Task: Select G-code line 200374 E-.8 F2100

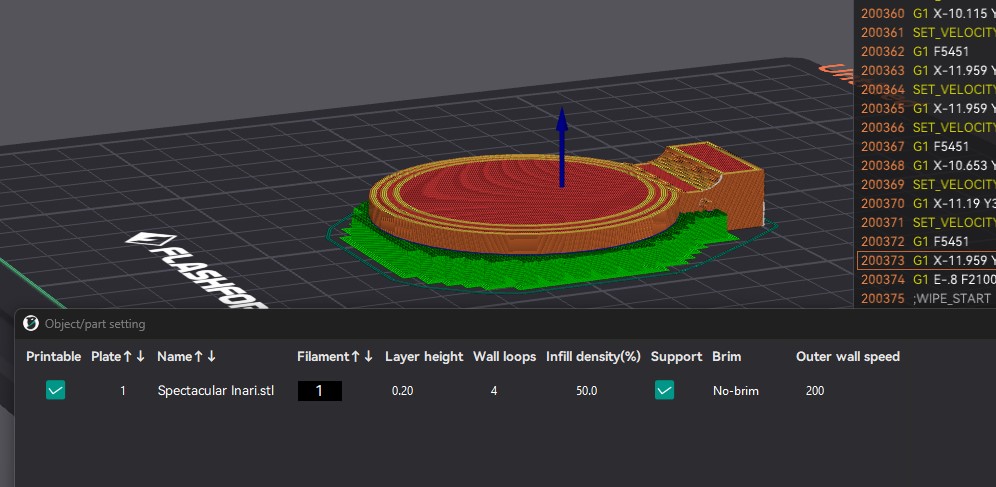Action: [927, 280]
